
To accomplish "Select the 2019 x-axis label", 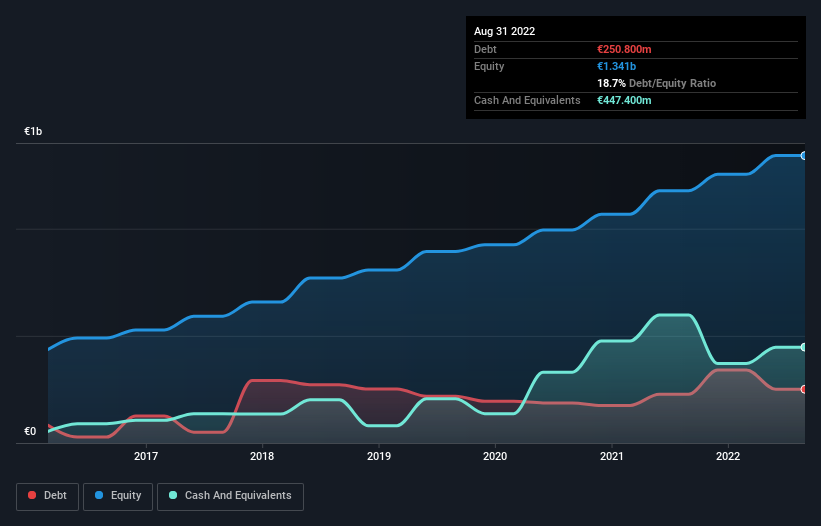I will (379, 456).
